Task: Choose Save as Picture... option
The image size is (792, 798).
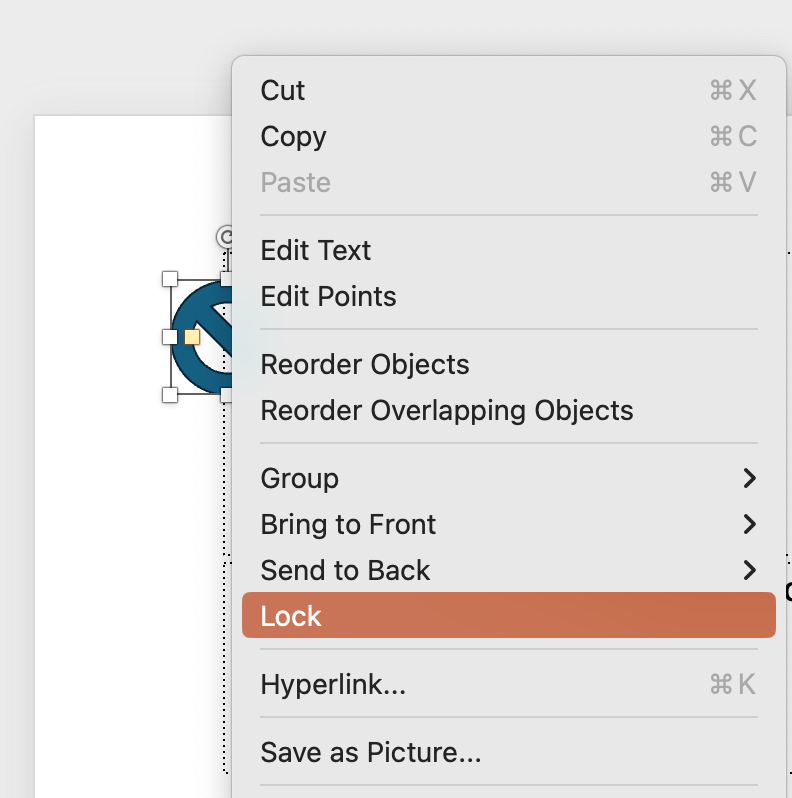Action: tap(370, 752)
